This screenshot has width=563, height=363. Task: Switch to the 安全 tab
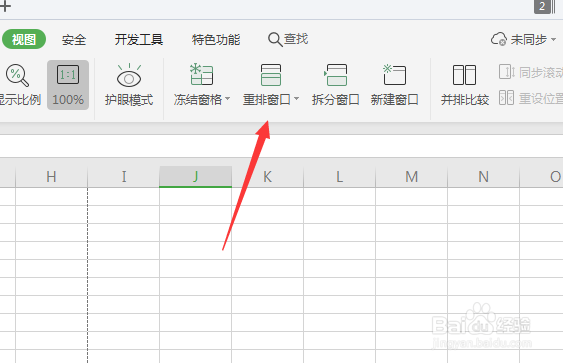[74, 39]
